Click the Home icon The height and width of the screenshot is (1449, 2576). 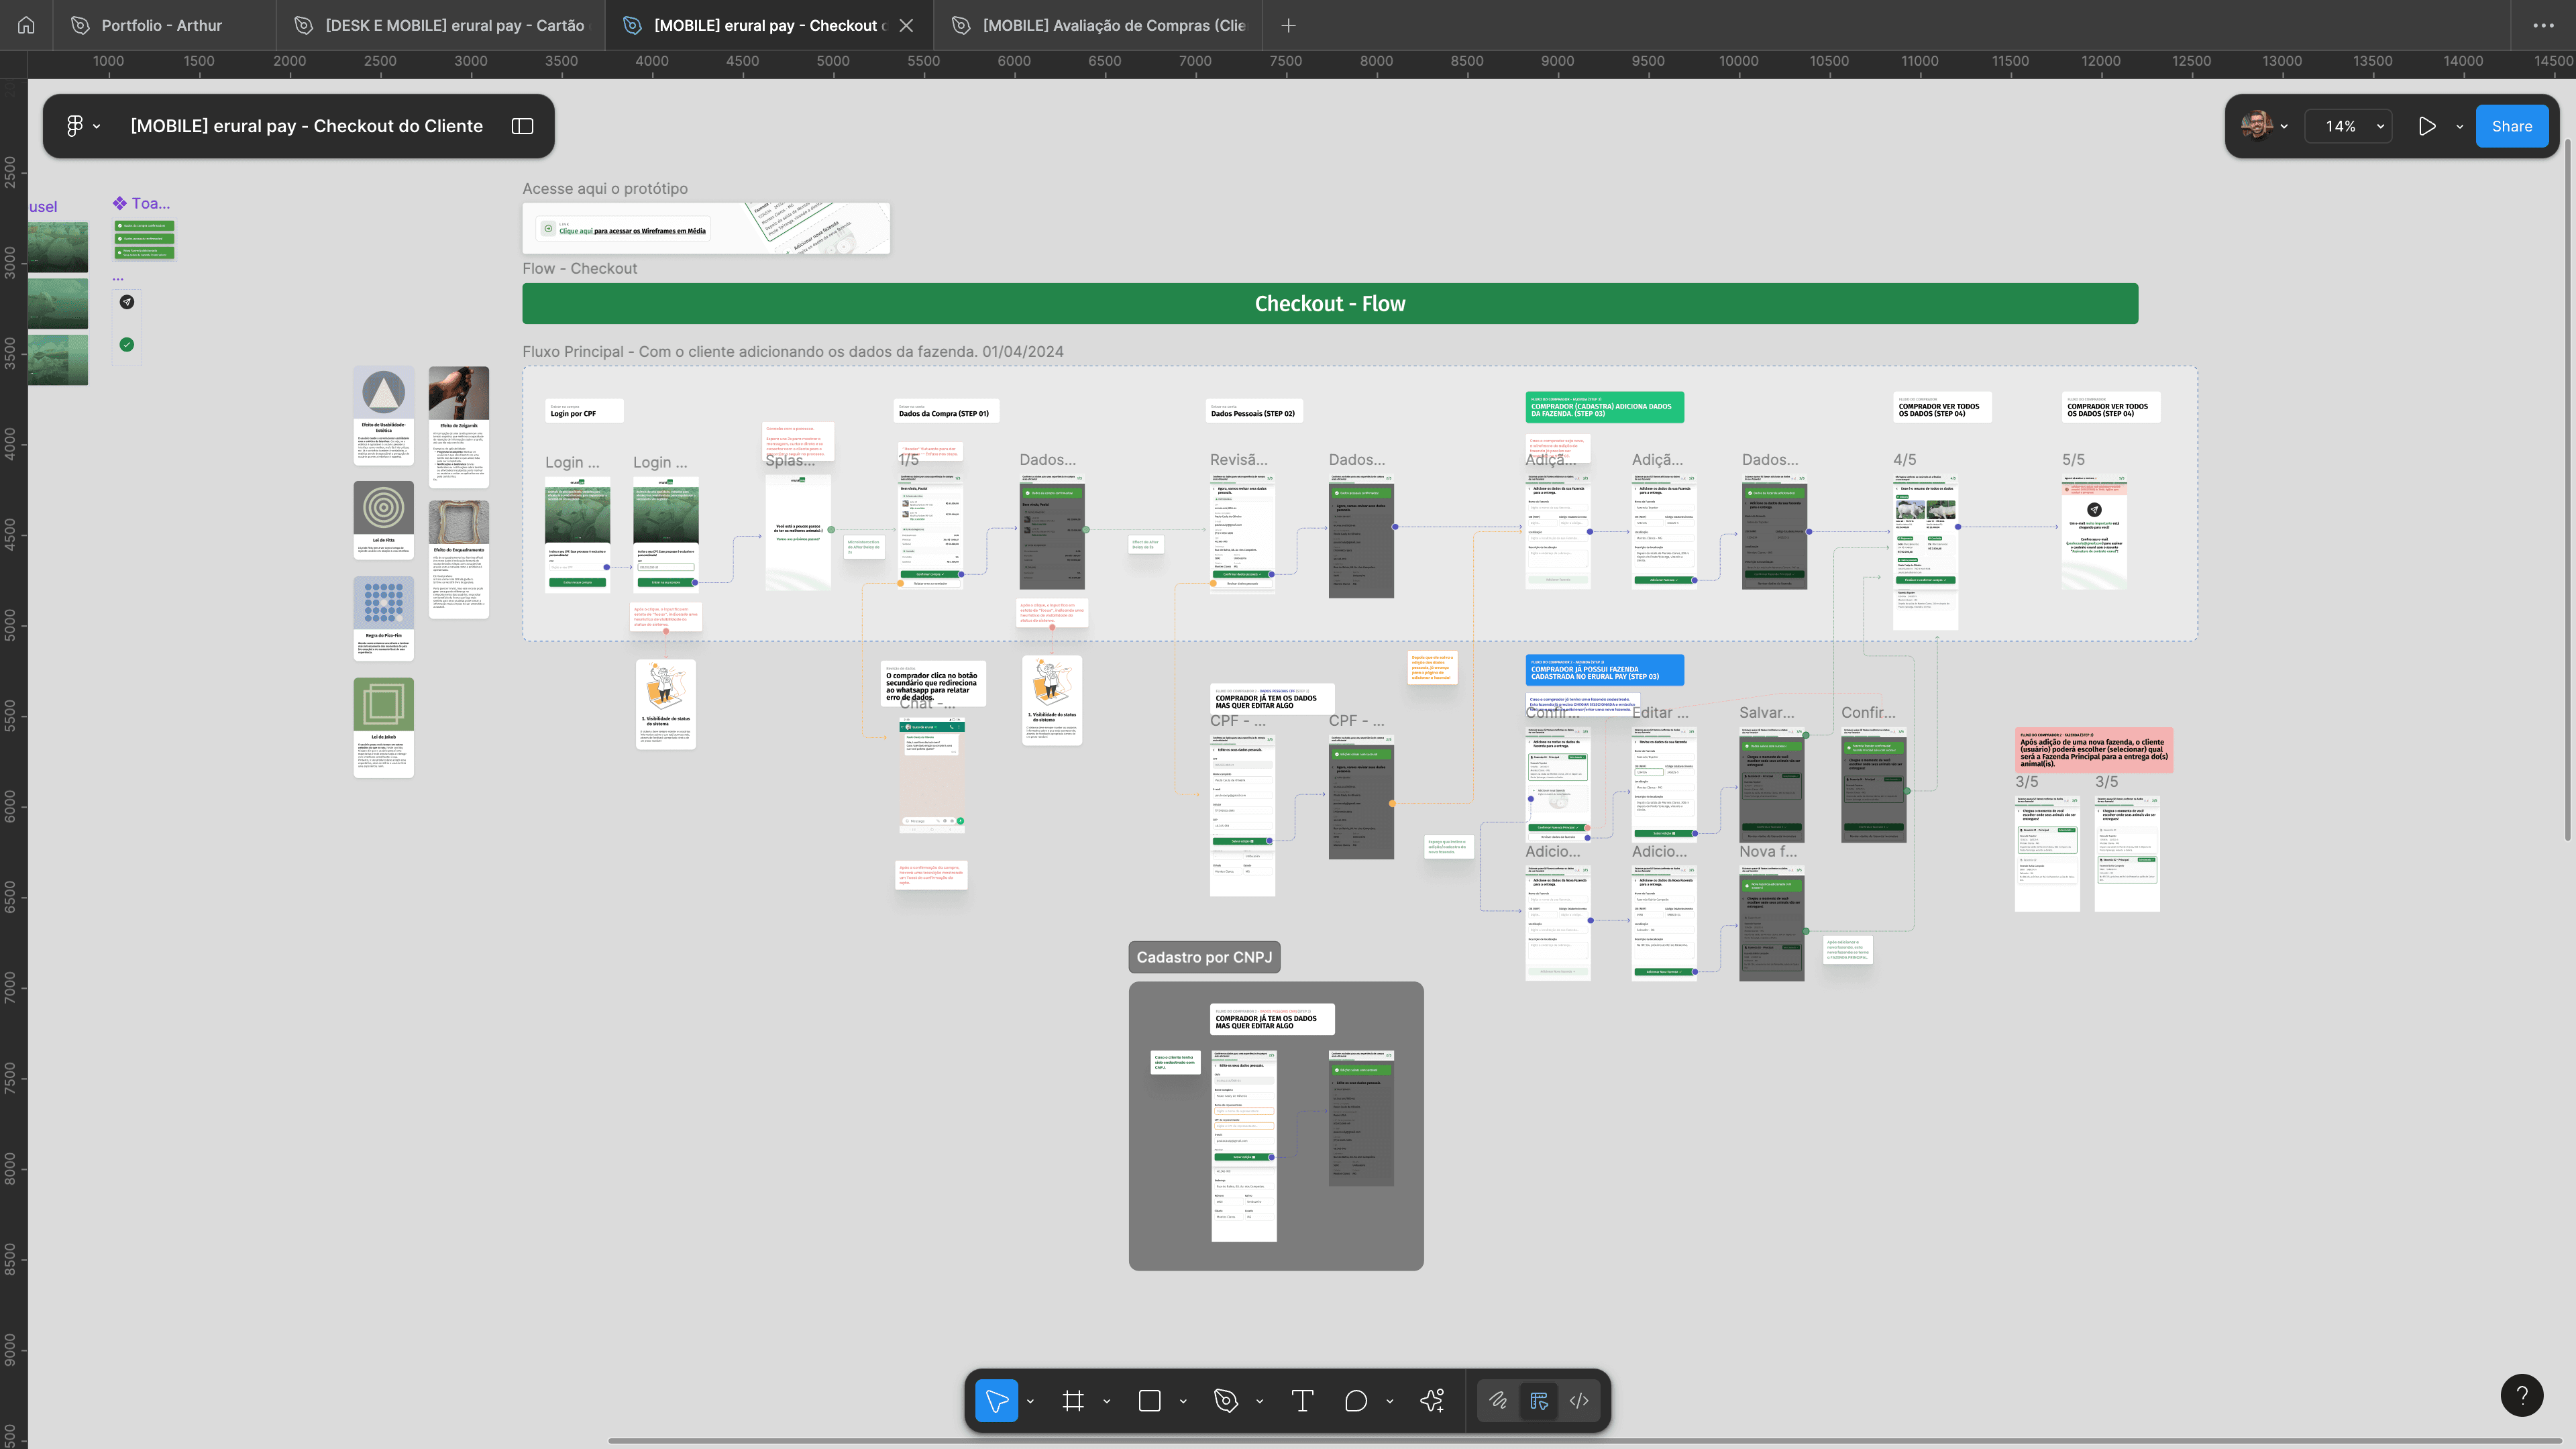pyautogui.click(x=26, y=25)
